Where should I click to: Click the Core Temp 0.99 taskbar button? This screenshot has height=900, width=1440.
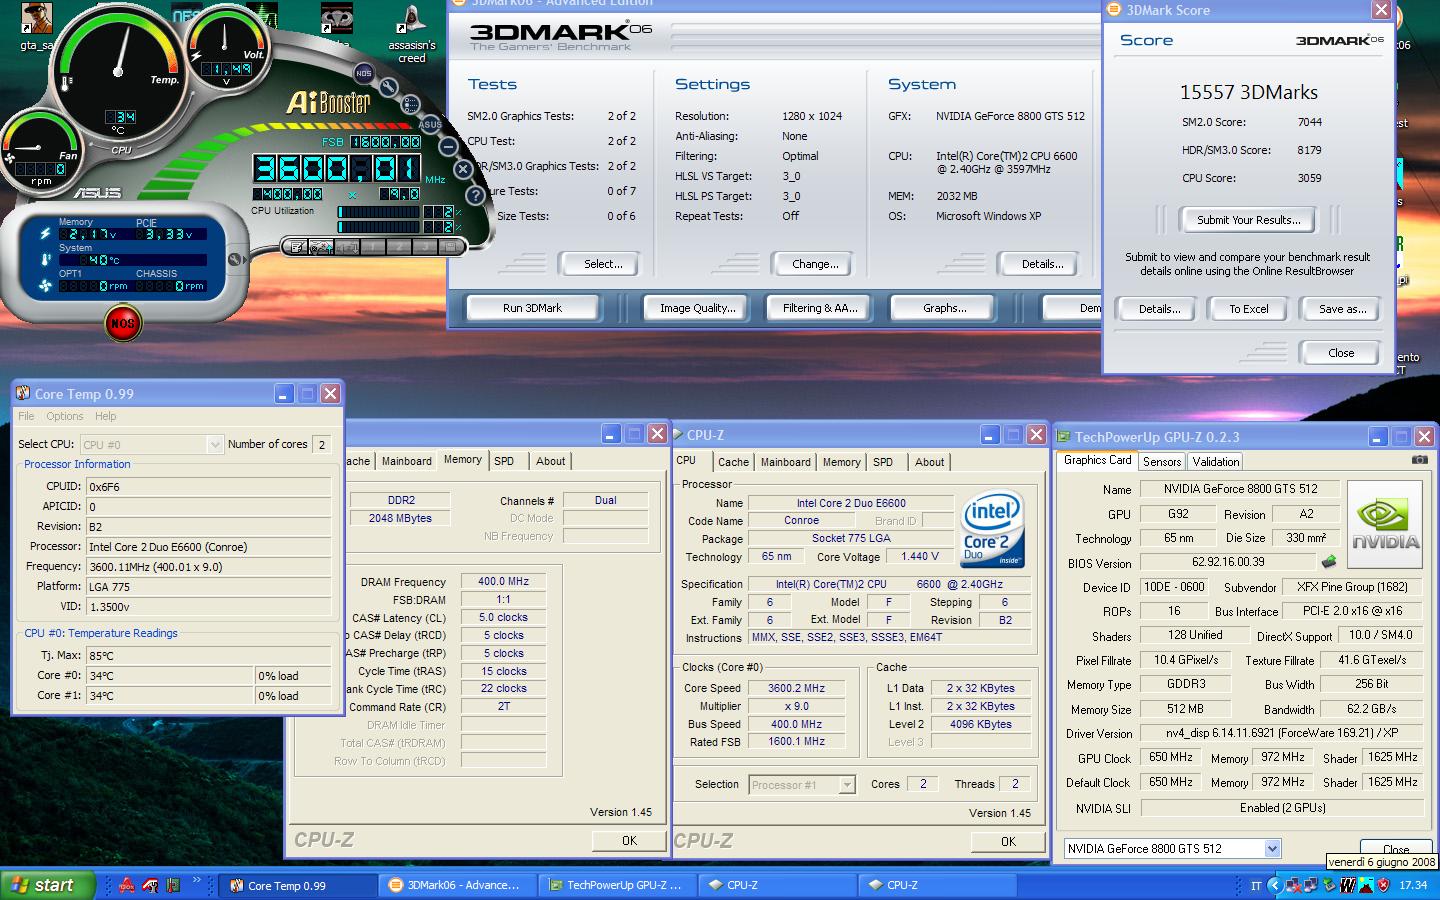click(297, 885)
